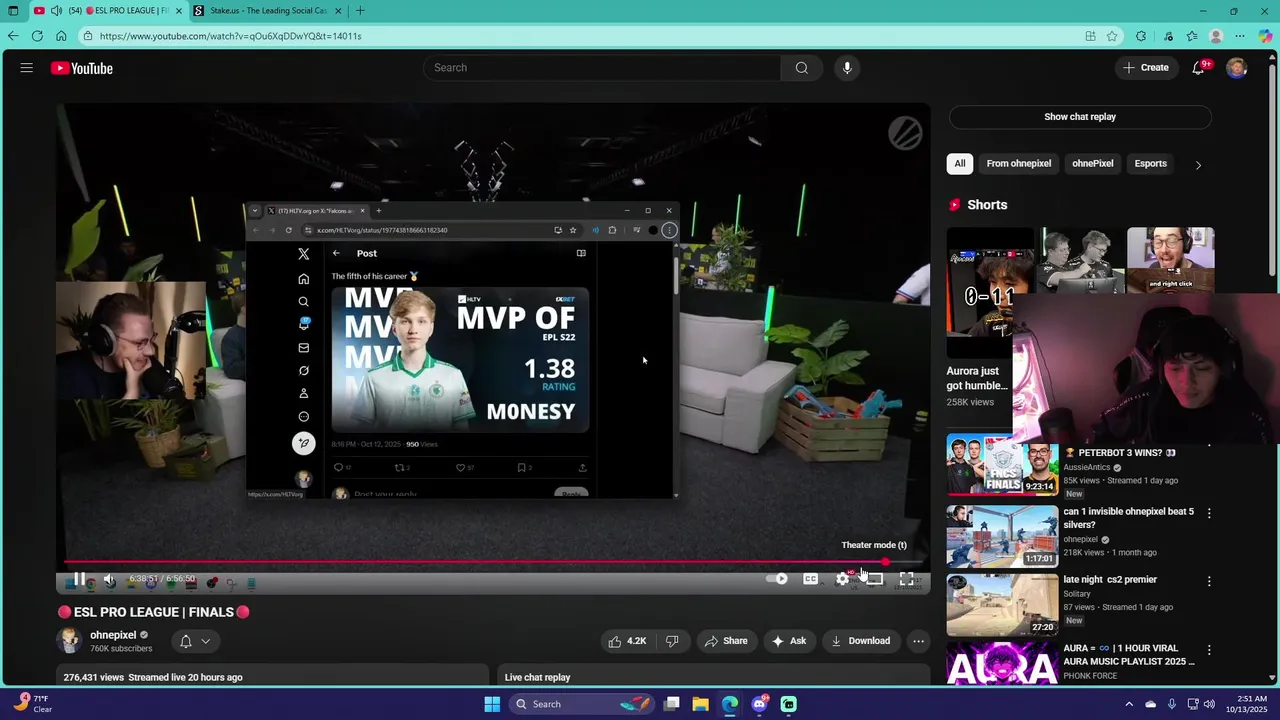Start voice search with the microphone
The width and height of the screenshot is (1280, 720).
tap(847, 68)
